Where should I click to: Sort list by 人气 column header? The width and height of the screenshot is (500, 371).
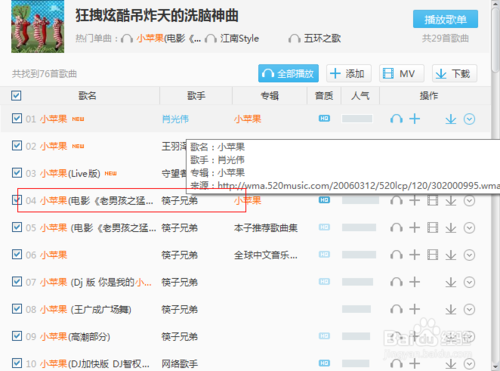pos(360,96)
